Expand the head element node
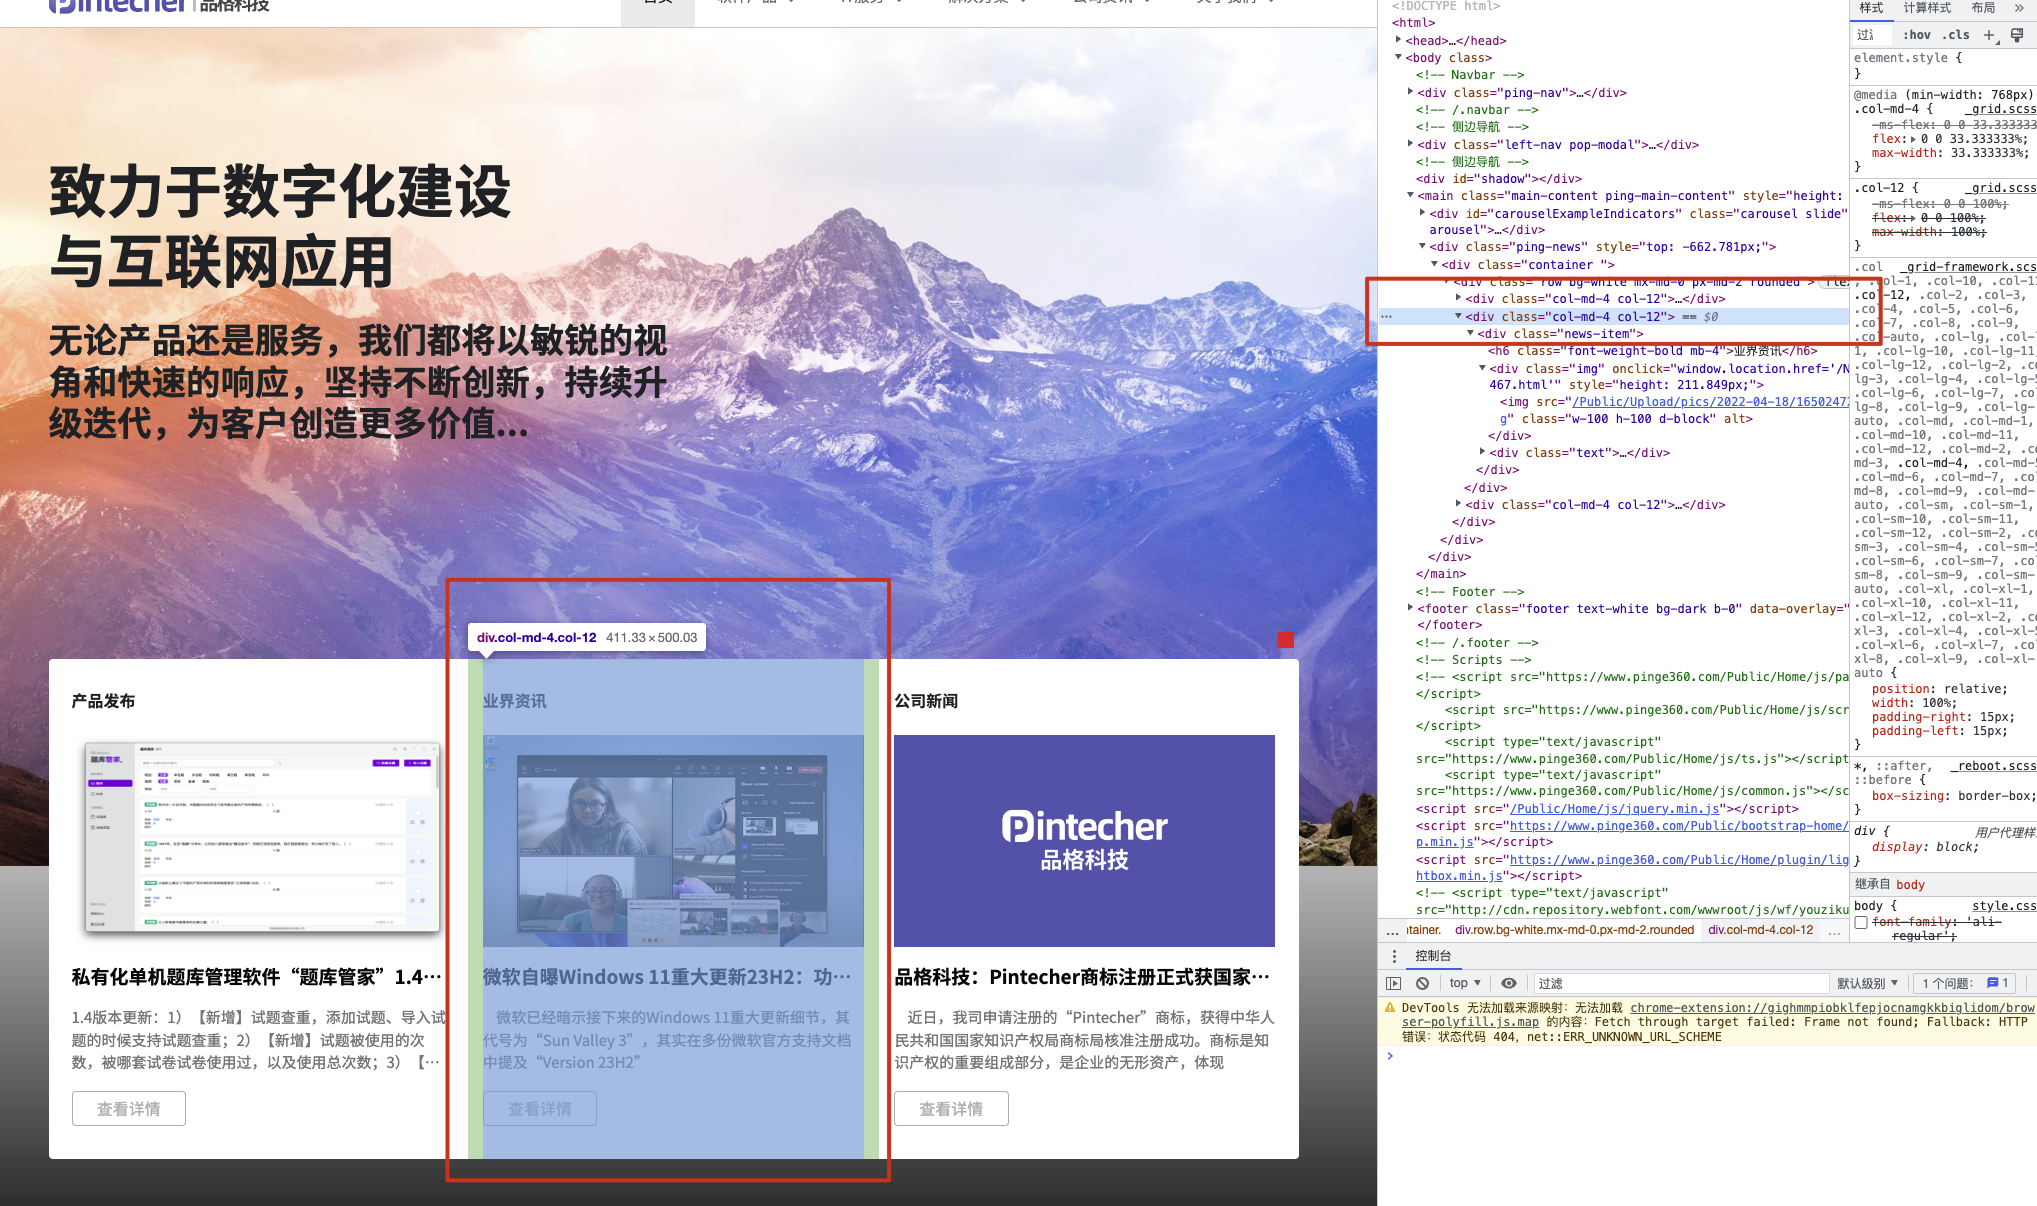Screen dimensions: 2037x1206 tap(1398, 40)
